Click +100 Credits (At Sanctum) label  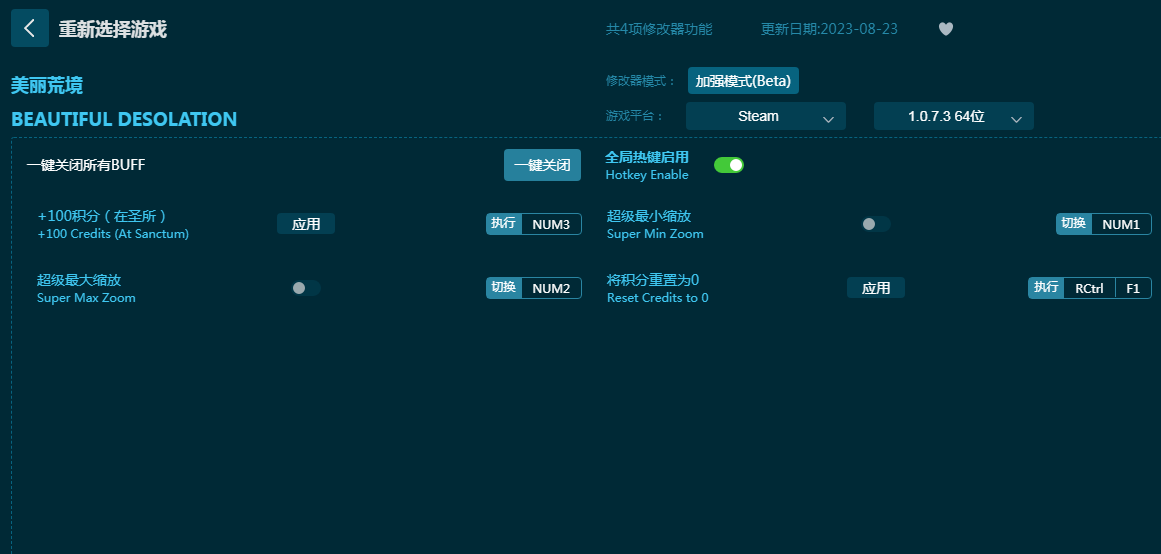tap(113, 234)
